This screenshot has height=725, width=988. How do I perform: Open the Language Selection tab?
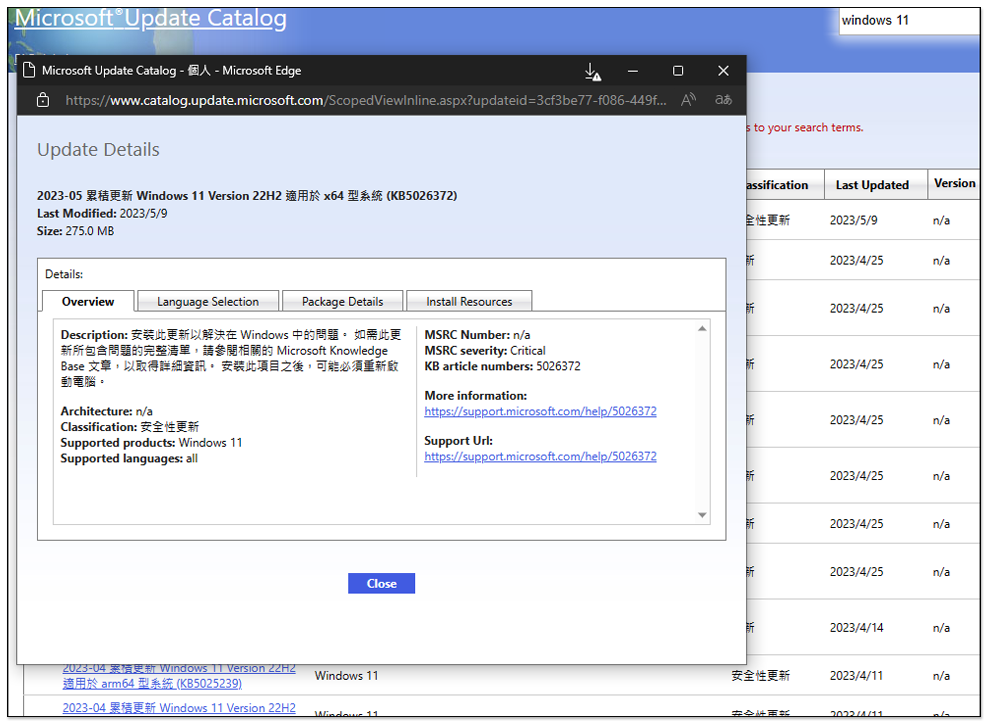[x=208, y=301]
